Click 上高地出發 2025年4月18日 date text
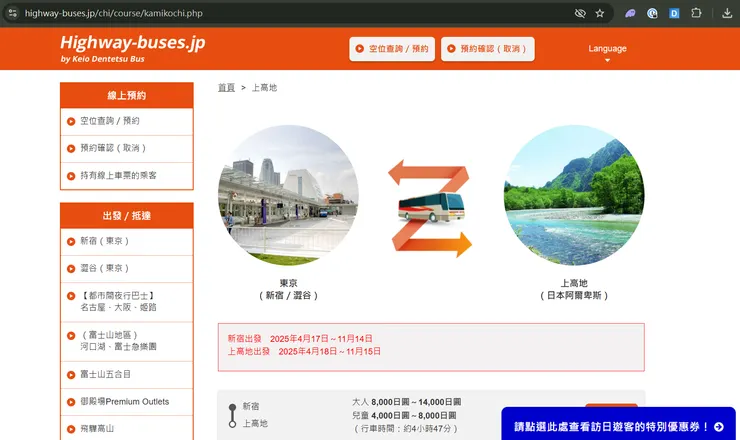740x440 pixels. [x=304, y=351]
